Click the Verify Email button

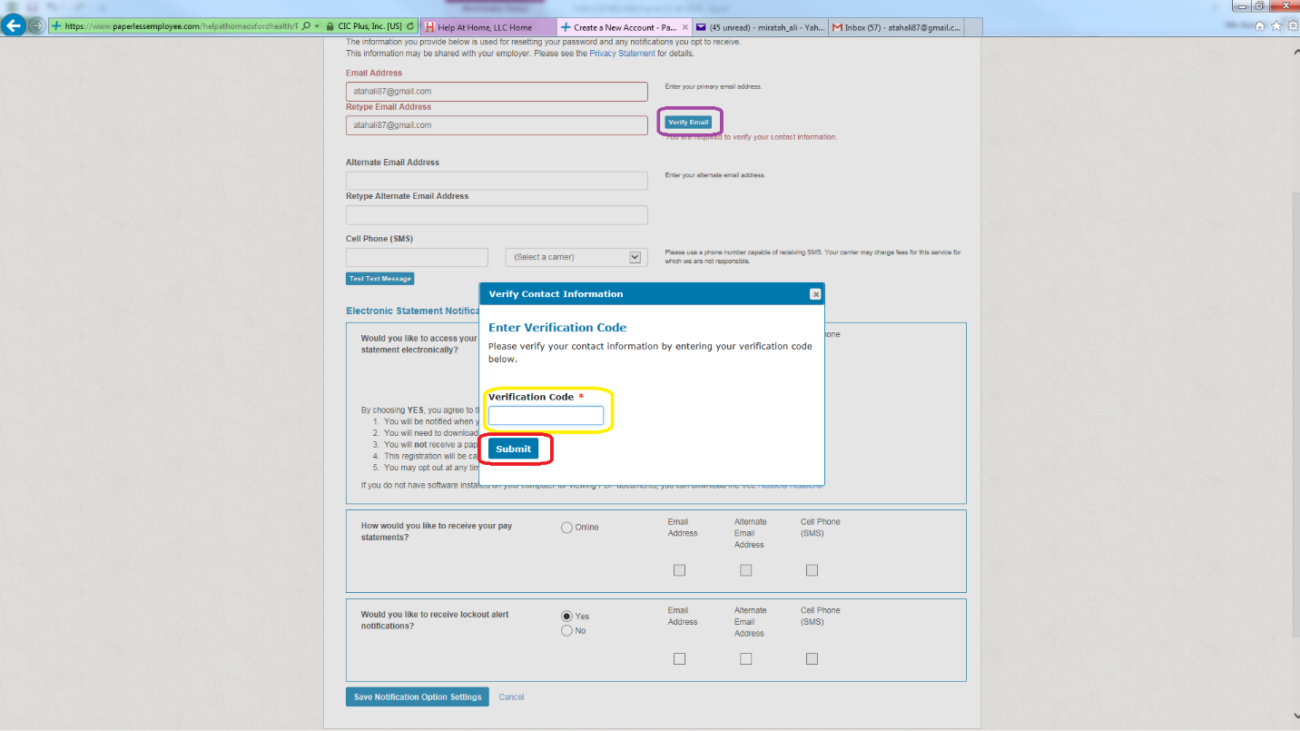point(688,122)
